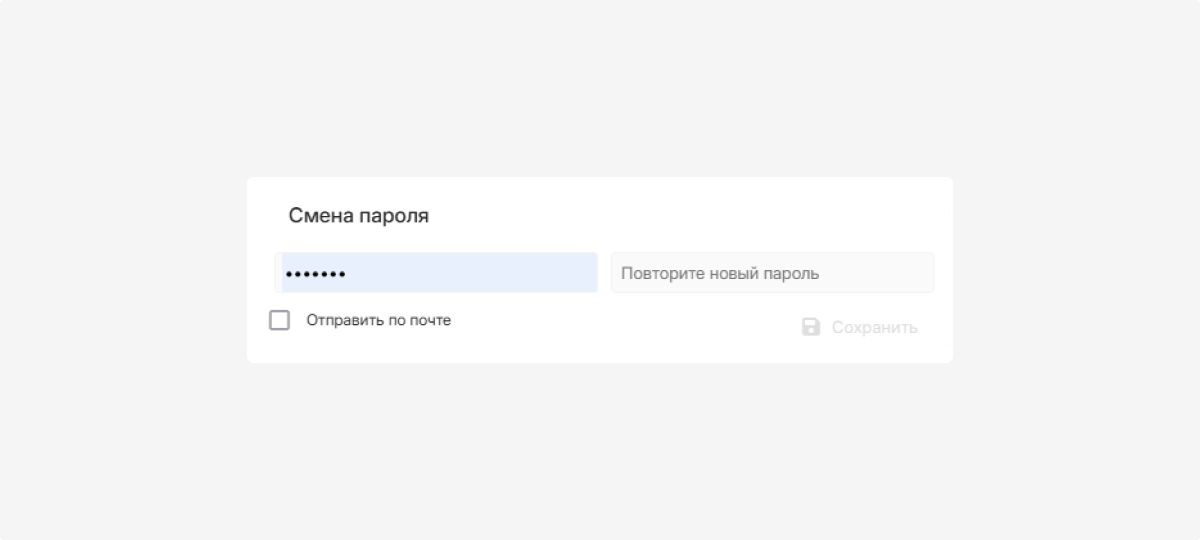Viewport: 1200px width, 540px height.
Task: Click the disk icon beside 'Сохранить'
Action: coord(811,327)
